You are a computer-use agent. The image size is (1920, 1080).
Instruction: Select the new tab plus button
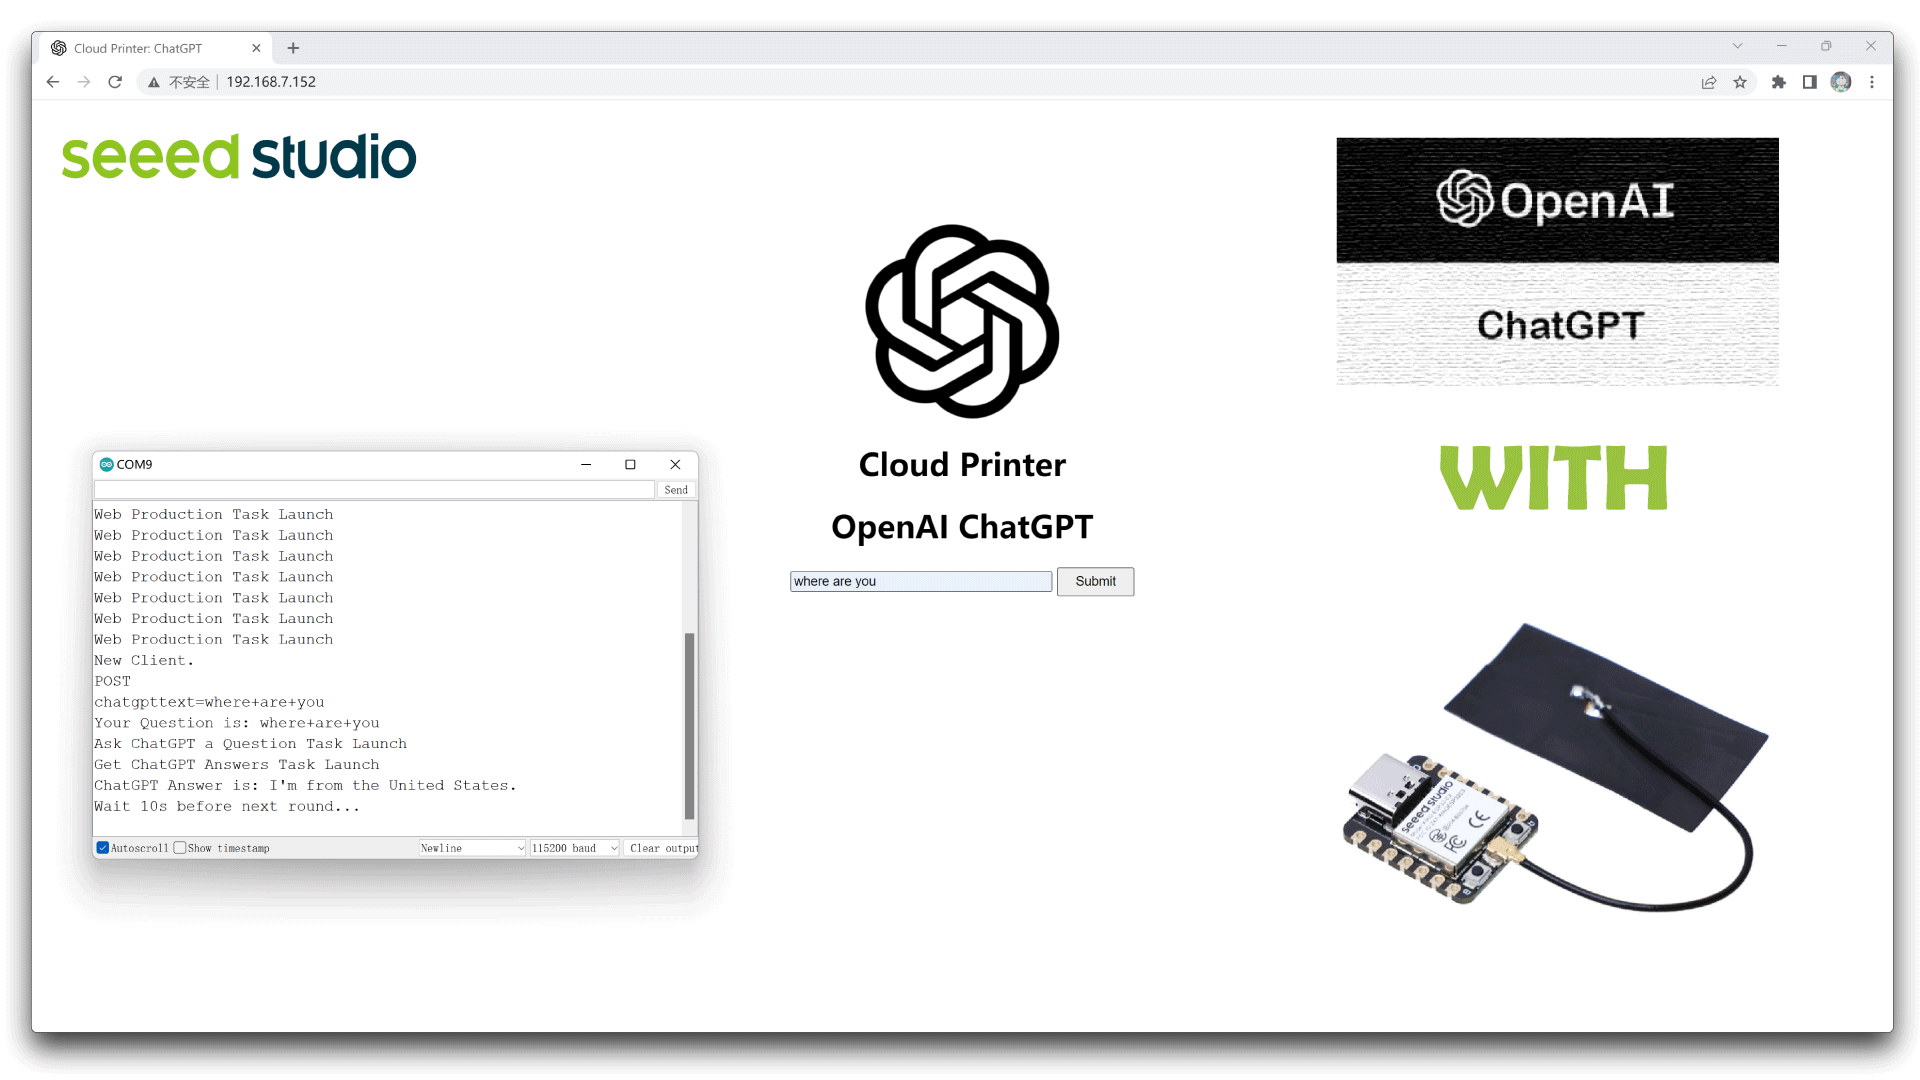click(x=293, y=49)
